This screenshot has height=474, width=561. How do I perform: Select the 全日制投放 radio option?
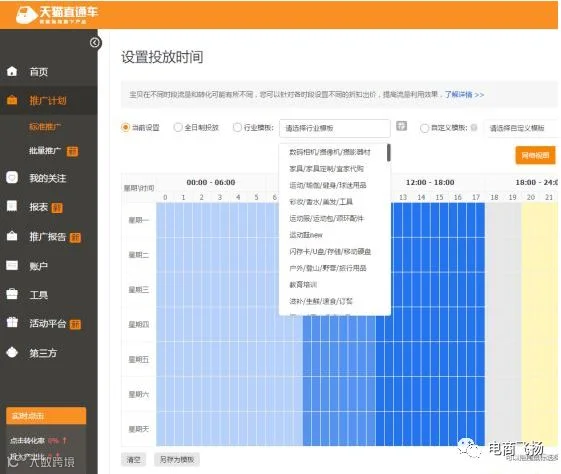point(177,127)
